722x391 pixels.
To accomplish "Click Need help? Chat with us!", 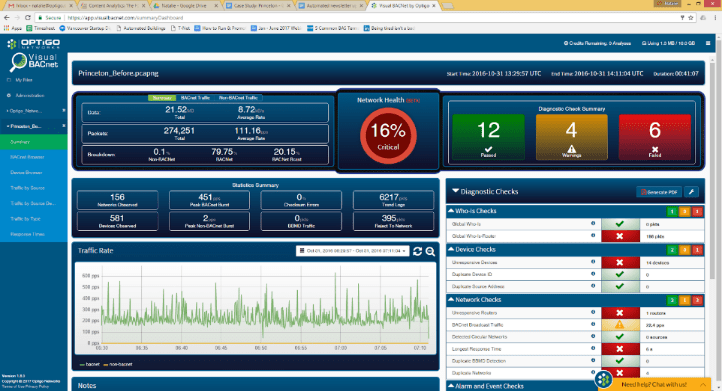I will (654, 384).
